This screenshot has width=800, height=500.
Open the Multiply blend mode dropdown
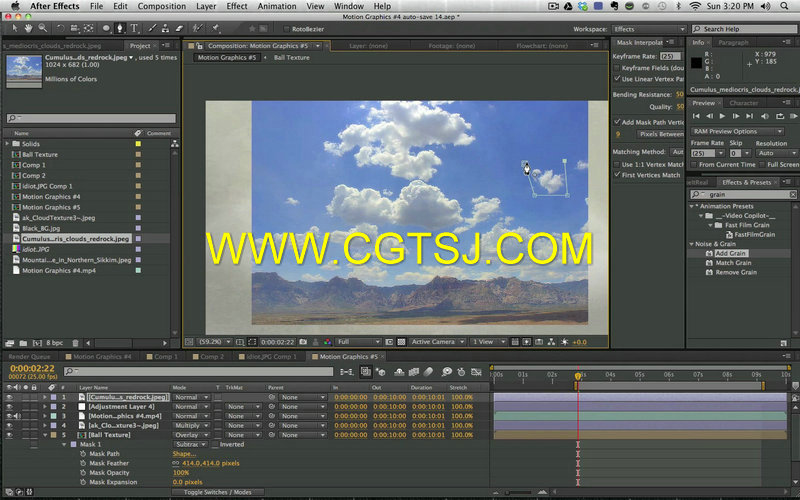click(191, 426)
